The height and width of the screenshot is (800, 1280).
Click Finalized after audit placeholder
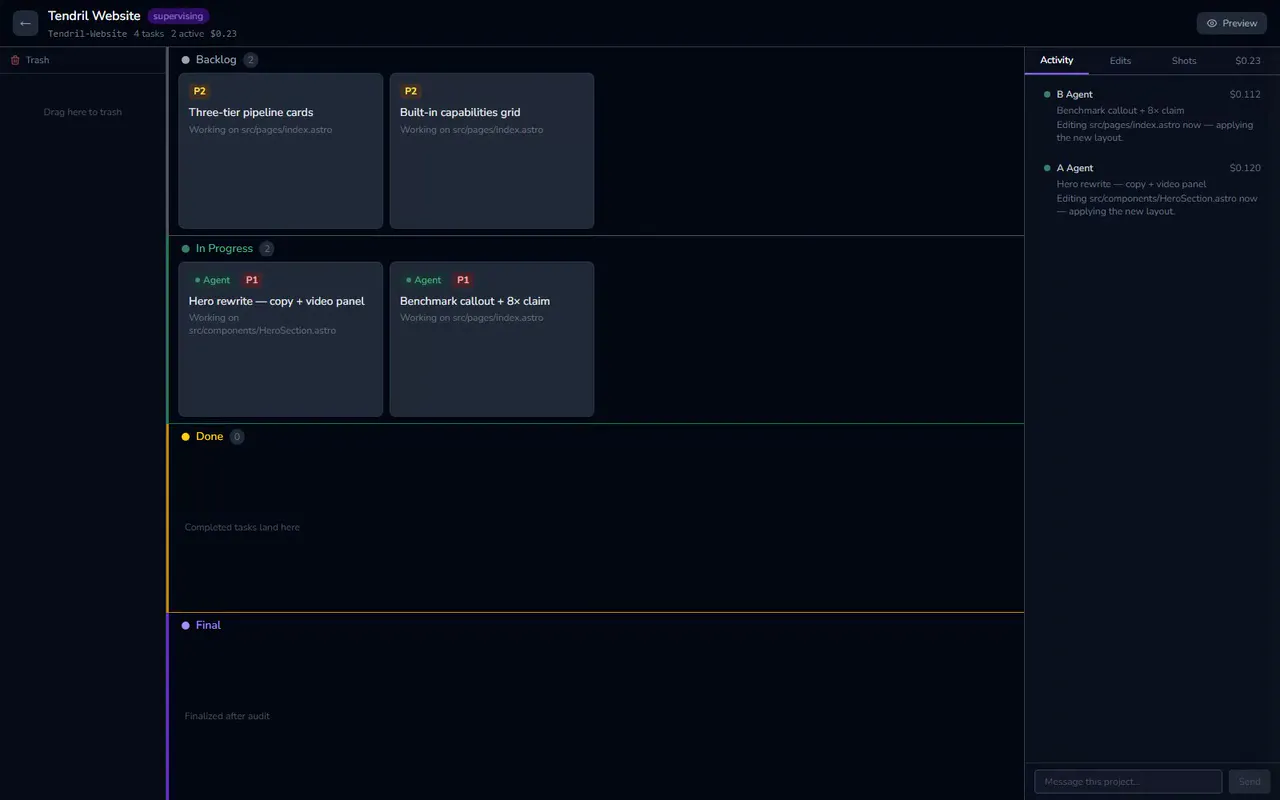[x=227, y=716]
